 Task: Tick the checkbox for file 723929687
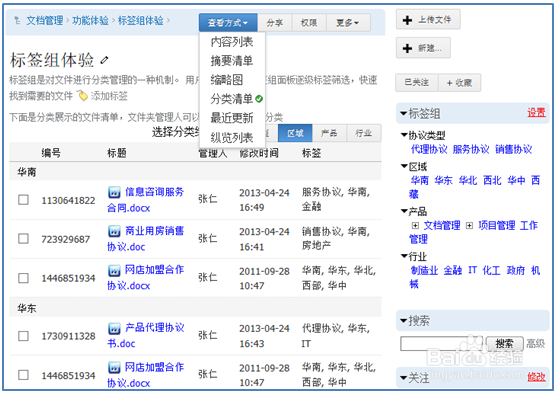coord(23,239)
